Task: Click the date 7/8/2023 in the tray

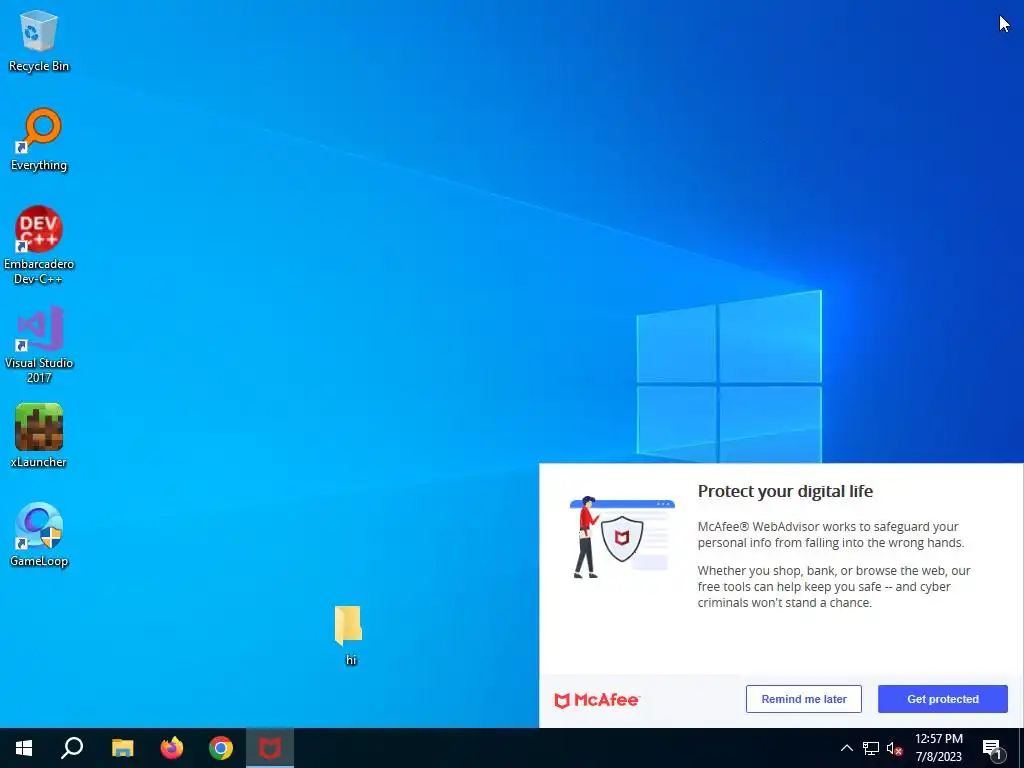Action: tap(938, 757)
